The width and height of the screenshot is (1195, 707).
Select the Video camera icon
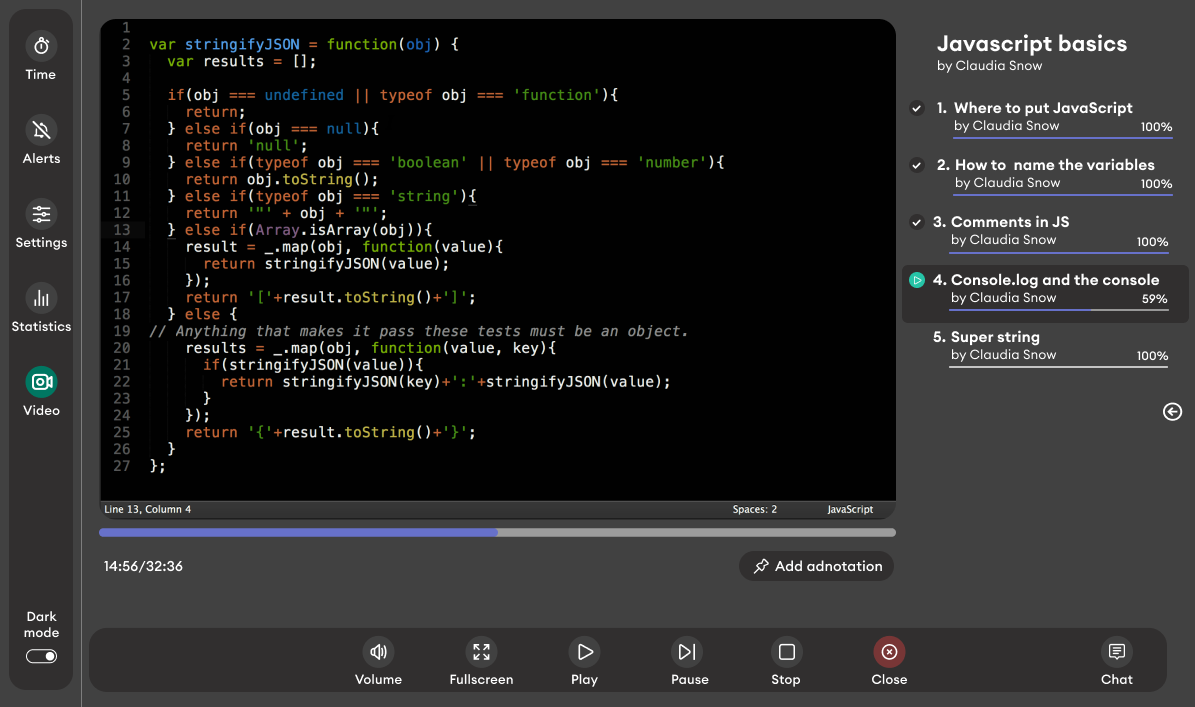(41, 382)
